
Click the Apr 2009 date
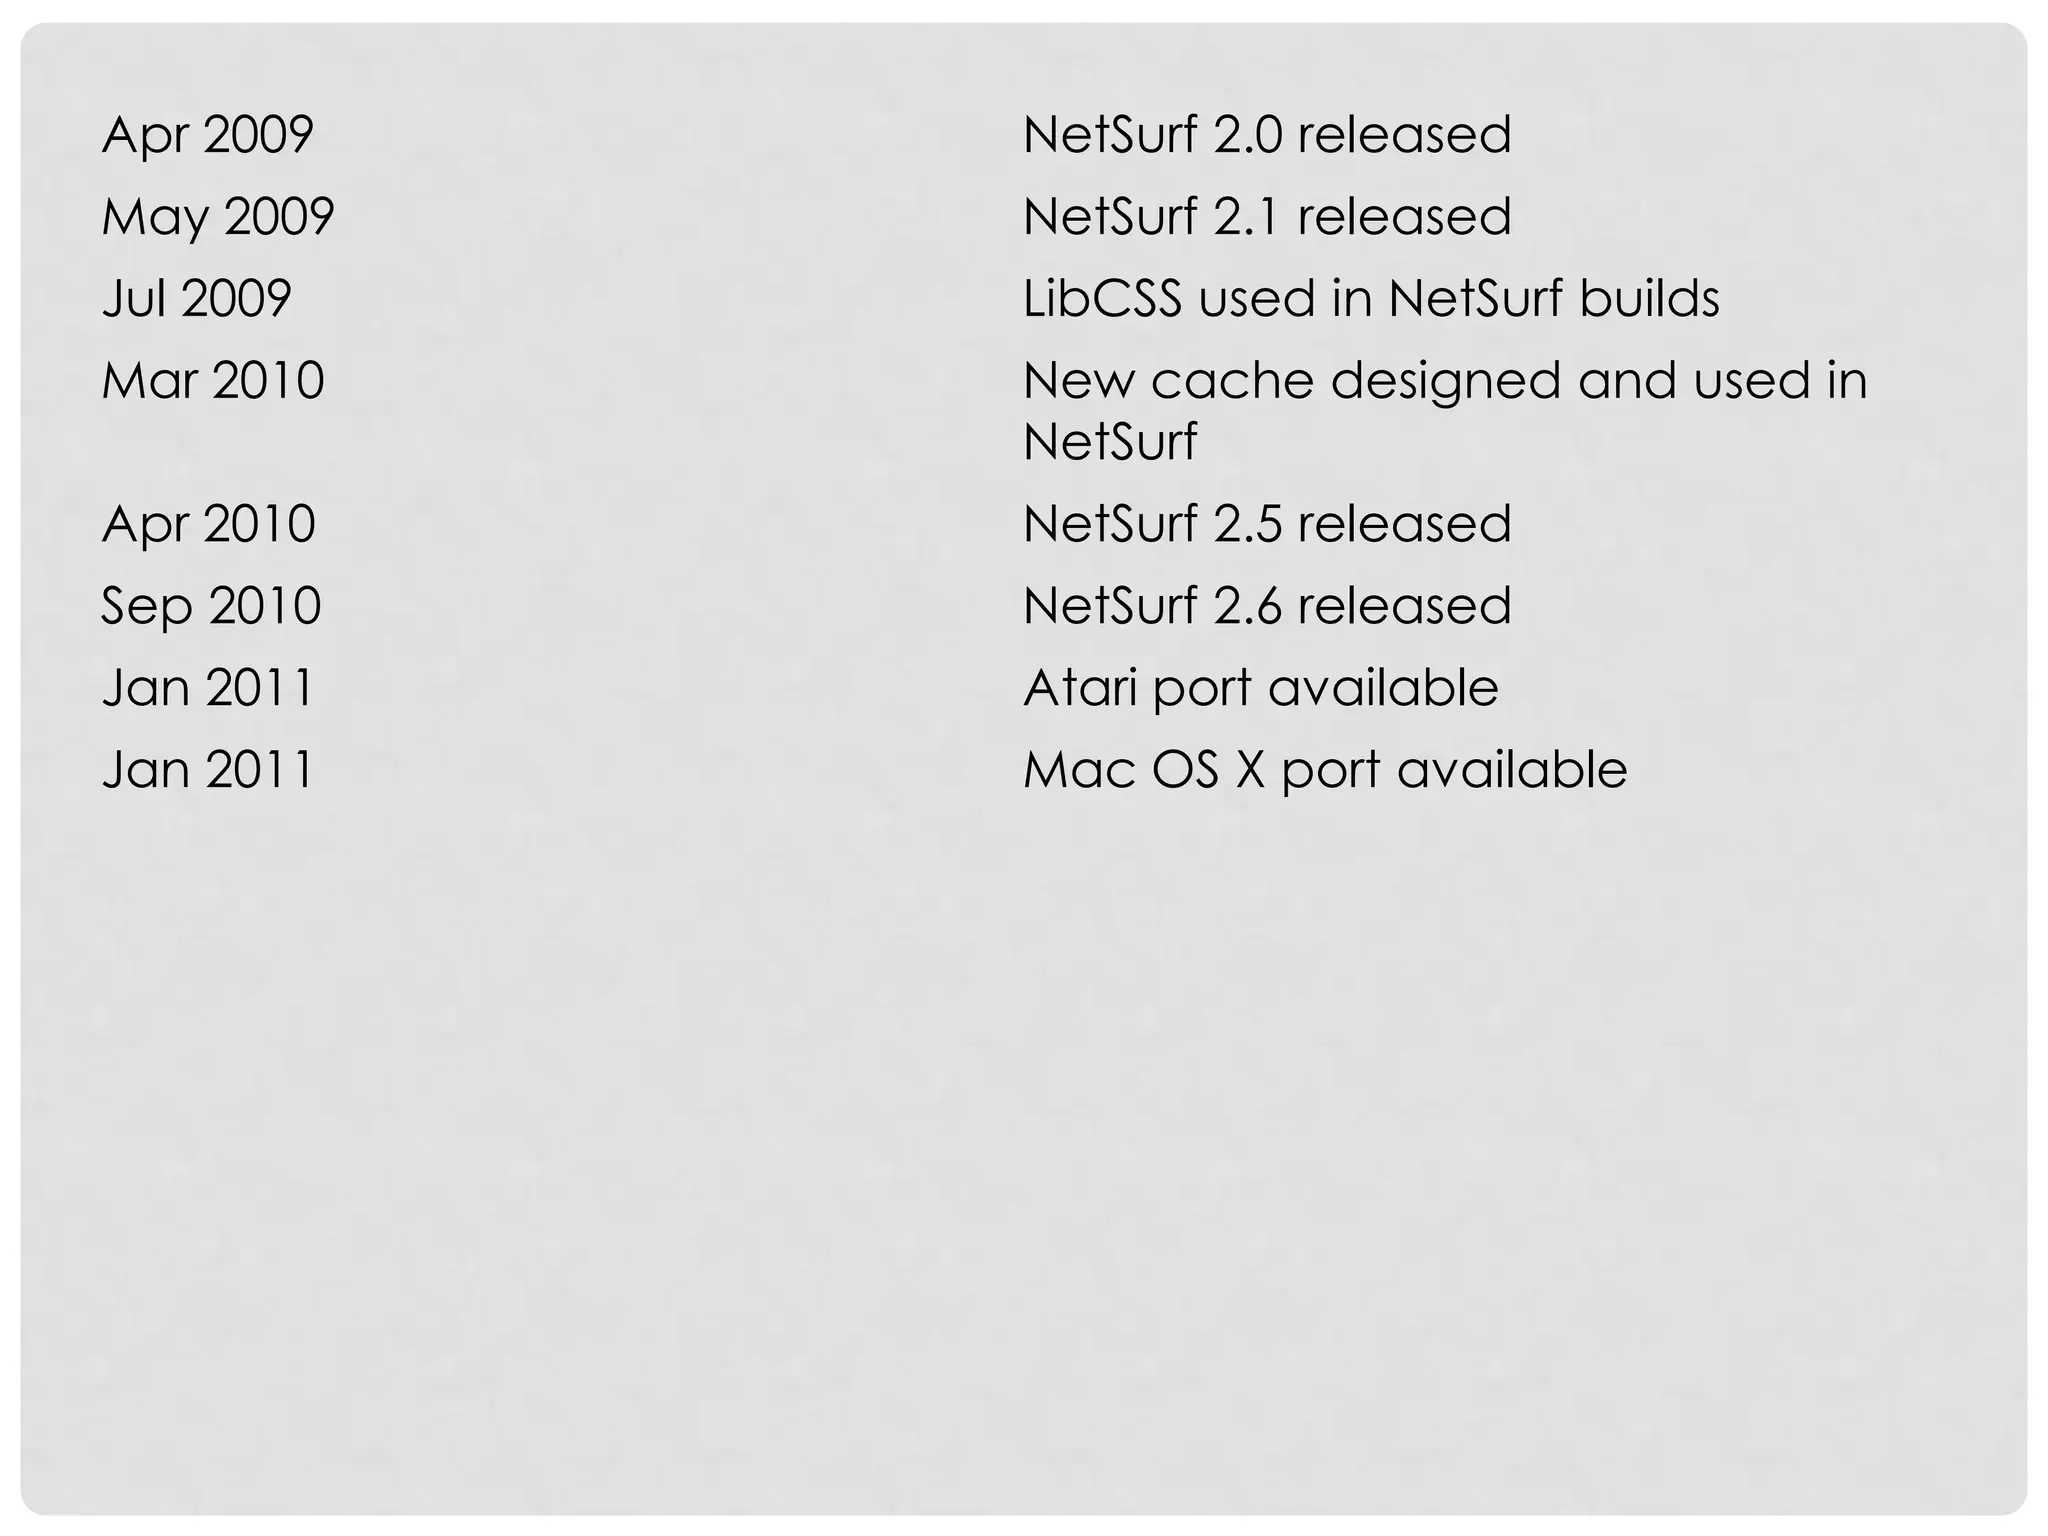[x=207, y=135]
